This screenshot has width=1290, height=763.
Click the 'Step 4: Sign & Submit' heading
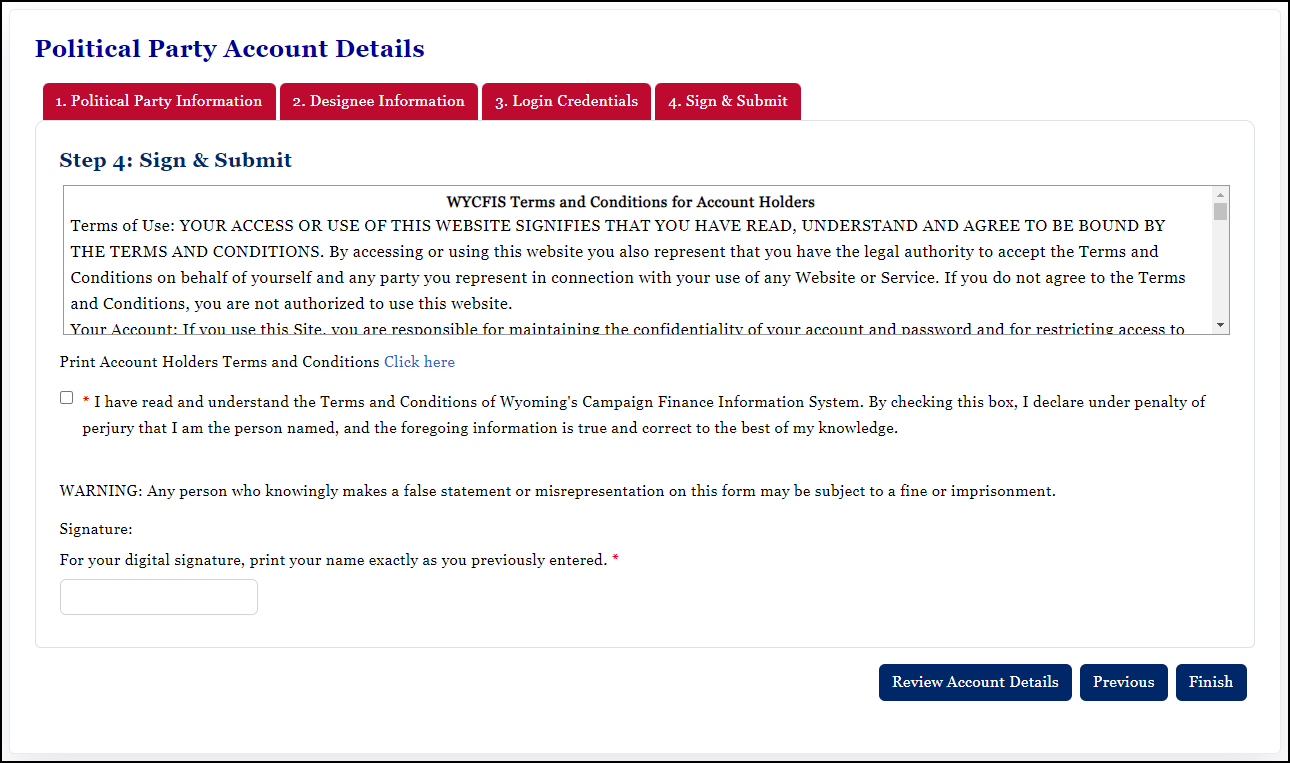176,160
